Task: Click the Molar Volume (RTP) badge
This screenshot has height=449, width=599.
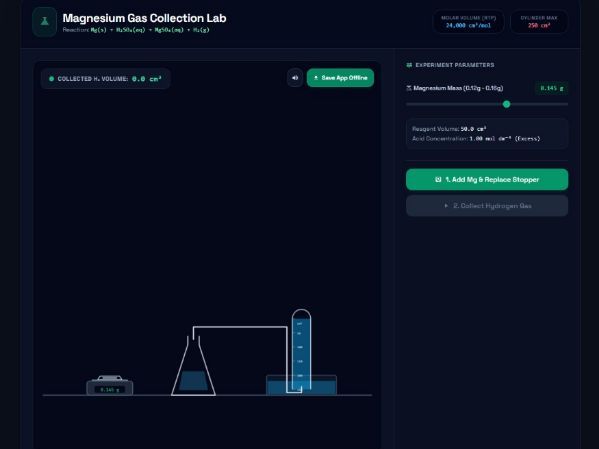Action: point(468,22)
